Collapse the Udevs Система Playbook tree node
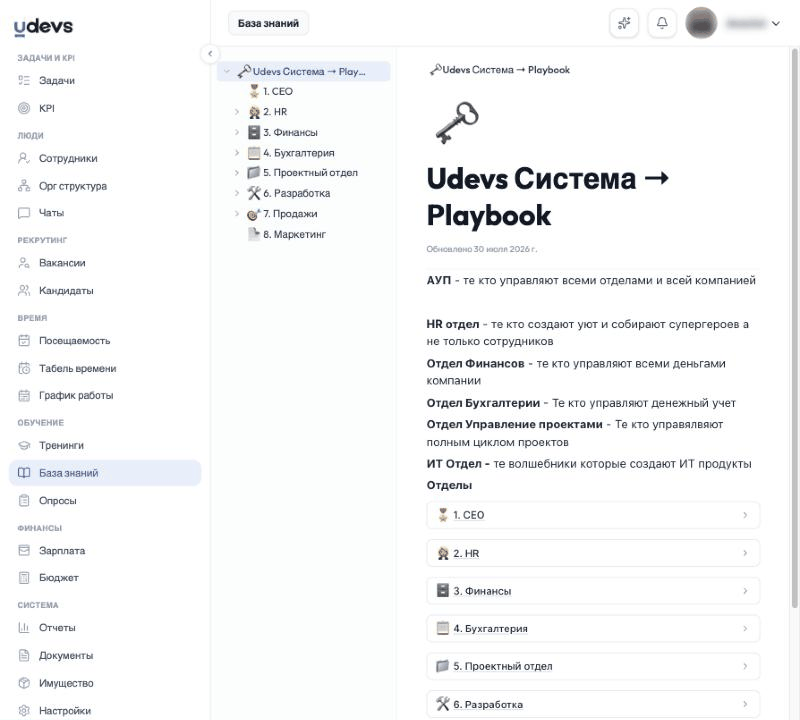 click(x=227, y=71)
